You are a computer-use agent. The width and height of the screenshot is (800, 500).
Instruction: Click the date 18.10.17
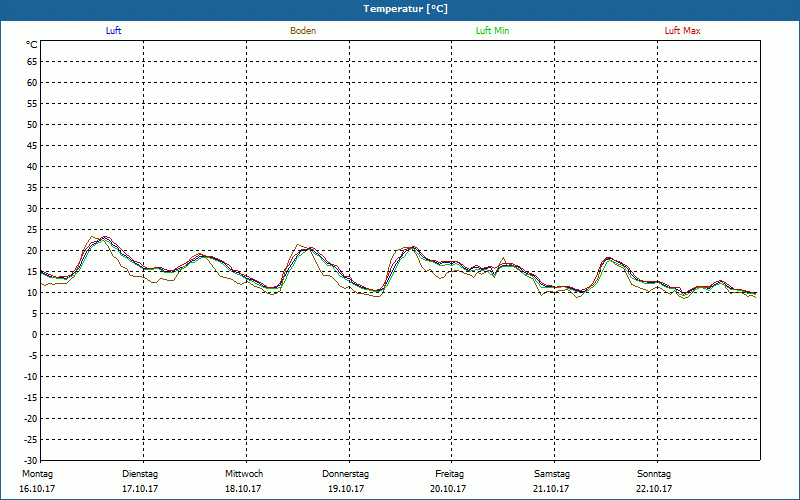(x=243, y=489)
